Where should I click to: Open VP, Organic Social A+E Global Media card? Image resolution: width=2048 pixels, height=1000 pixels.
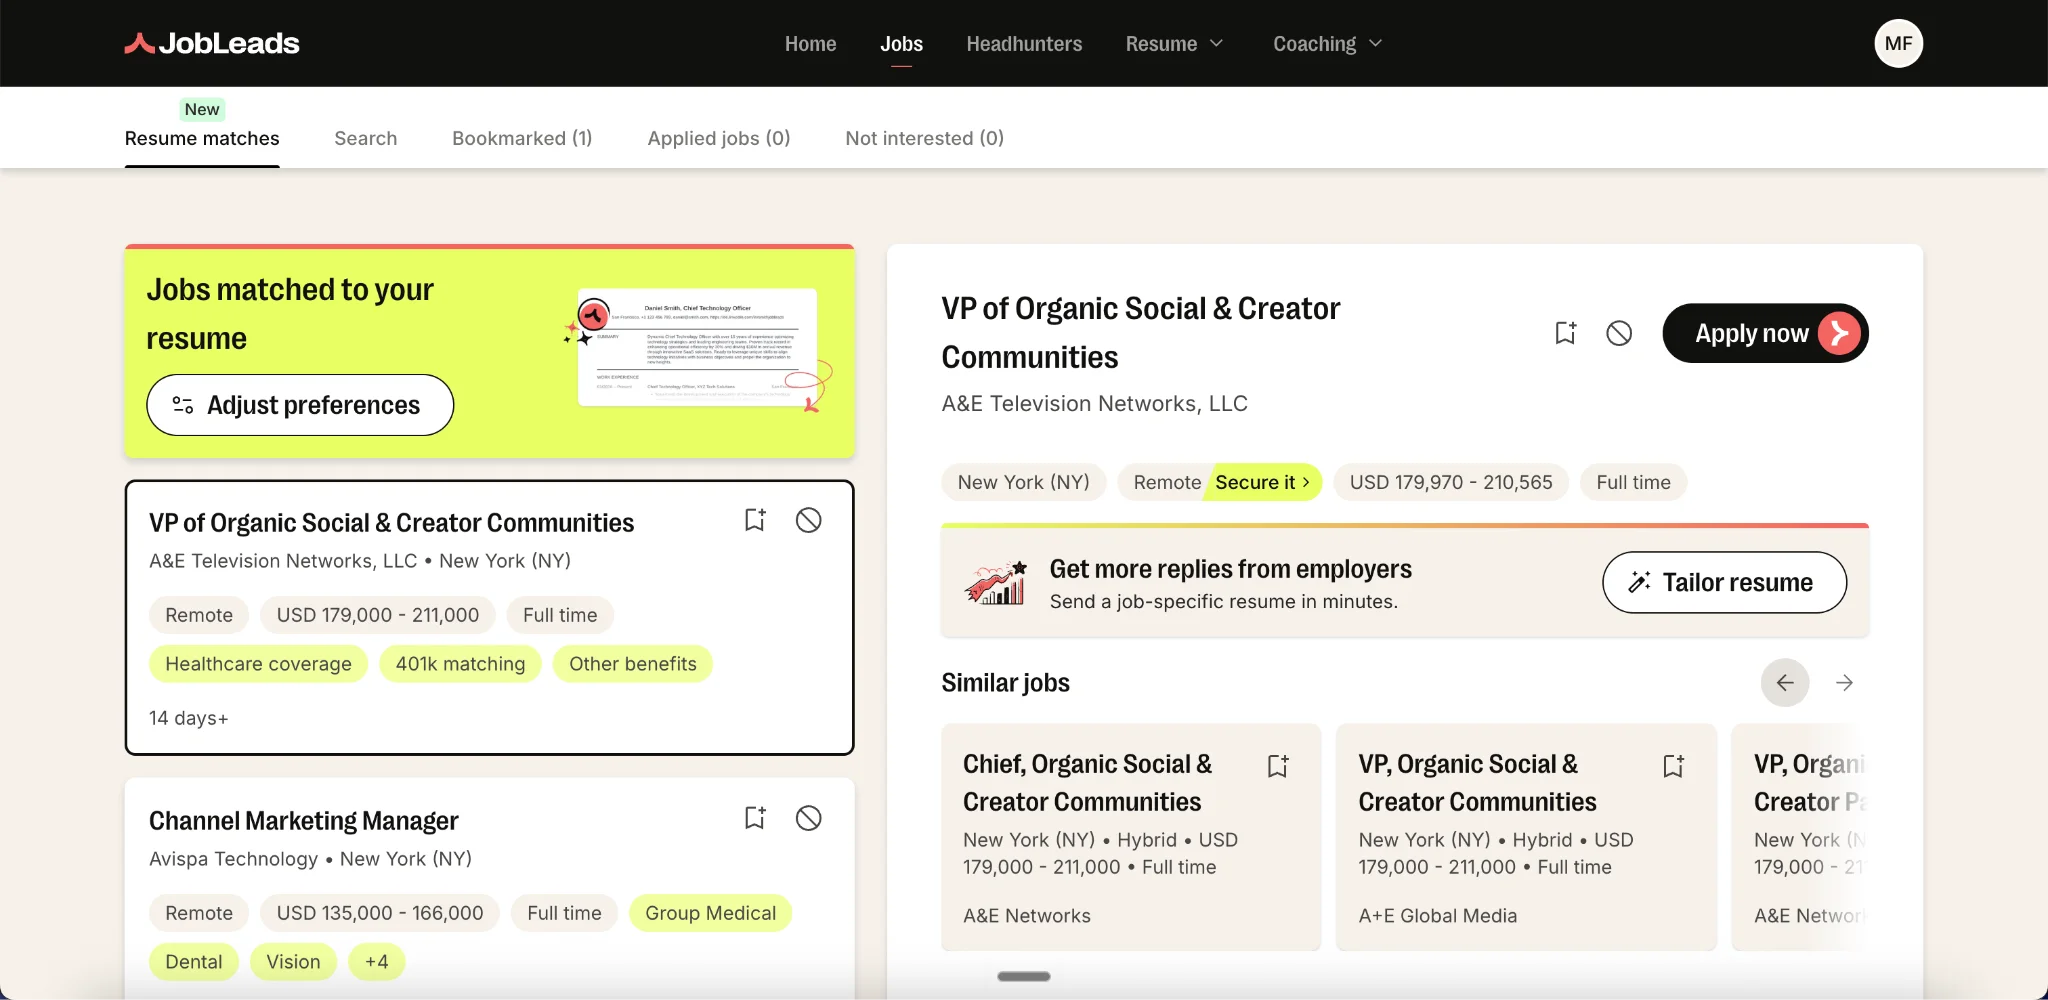click(1526, 836)
